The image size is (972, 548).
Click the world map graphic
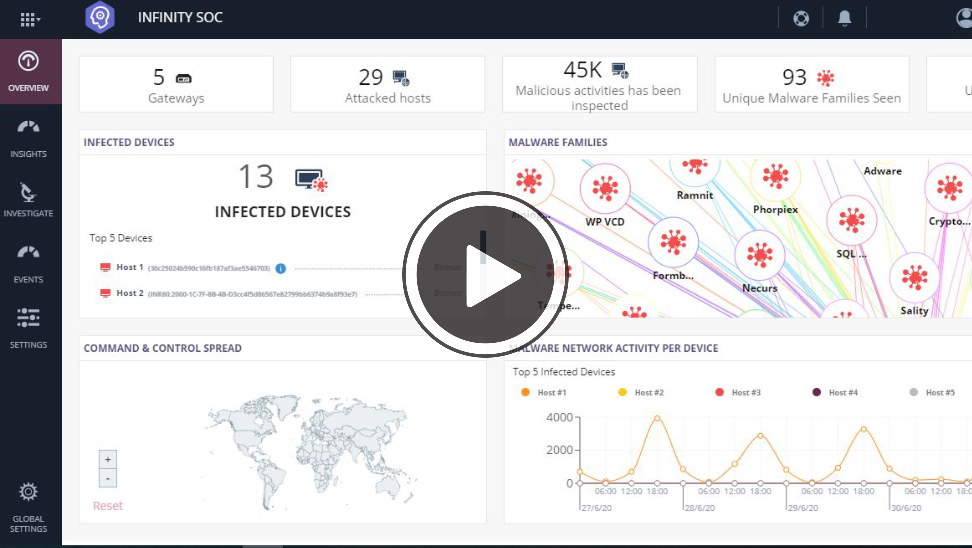(313, 453)
